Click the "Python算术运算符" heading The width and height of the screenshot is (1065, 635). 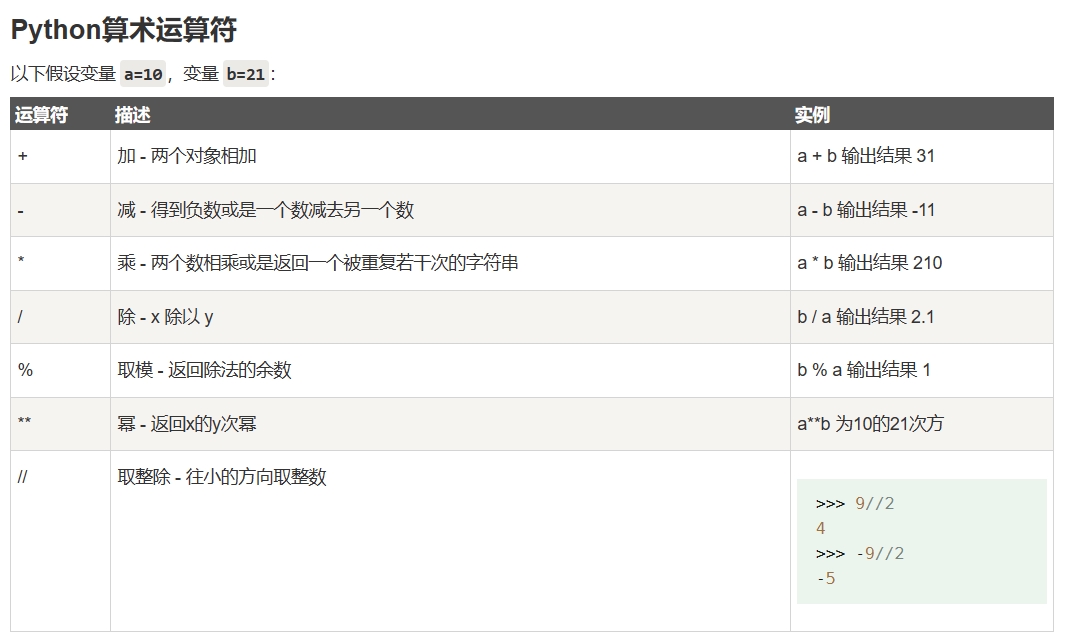coord(123,30)
